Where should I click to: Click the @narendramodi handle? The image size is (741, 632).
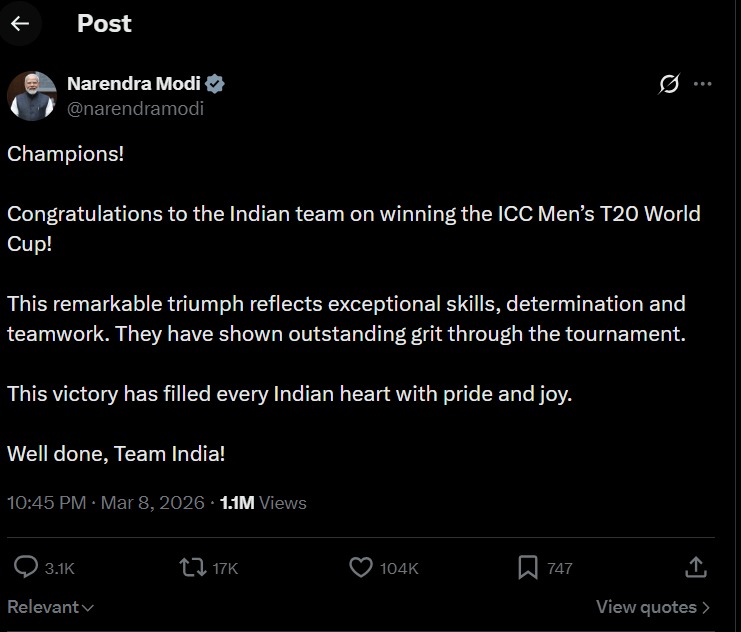click(135, 109)
